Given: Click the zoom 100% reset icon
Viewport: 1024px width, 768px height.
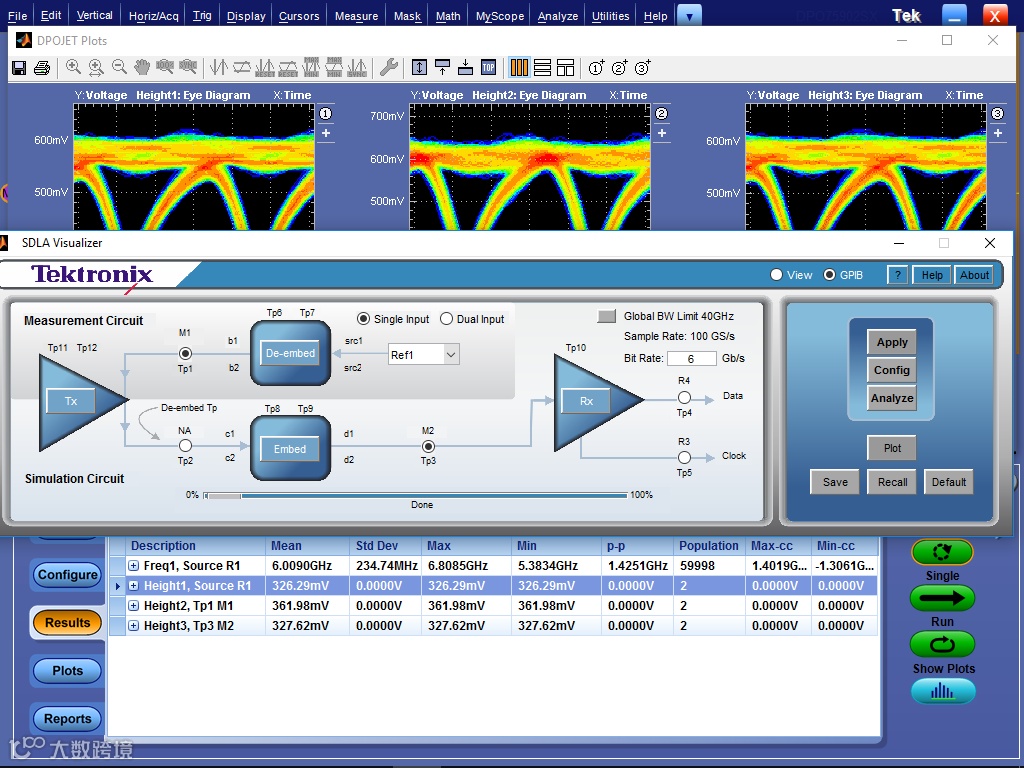Looking at the screenshot, I should coord(165,67).
